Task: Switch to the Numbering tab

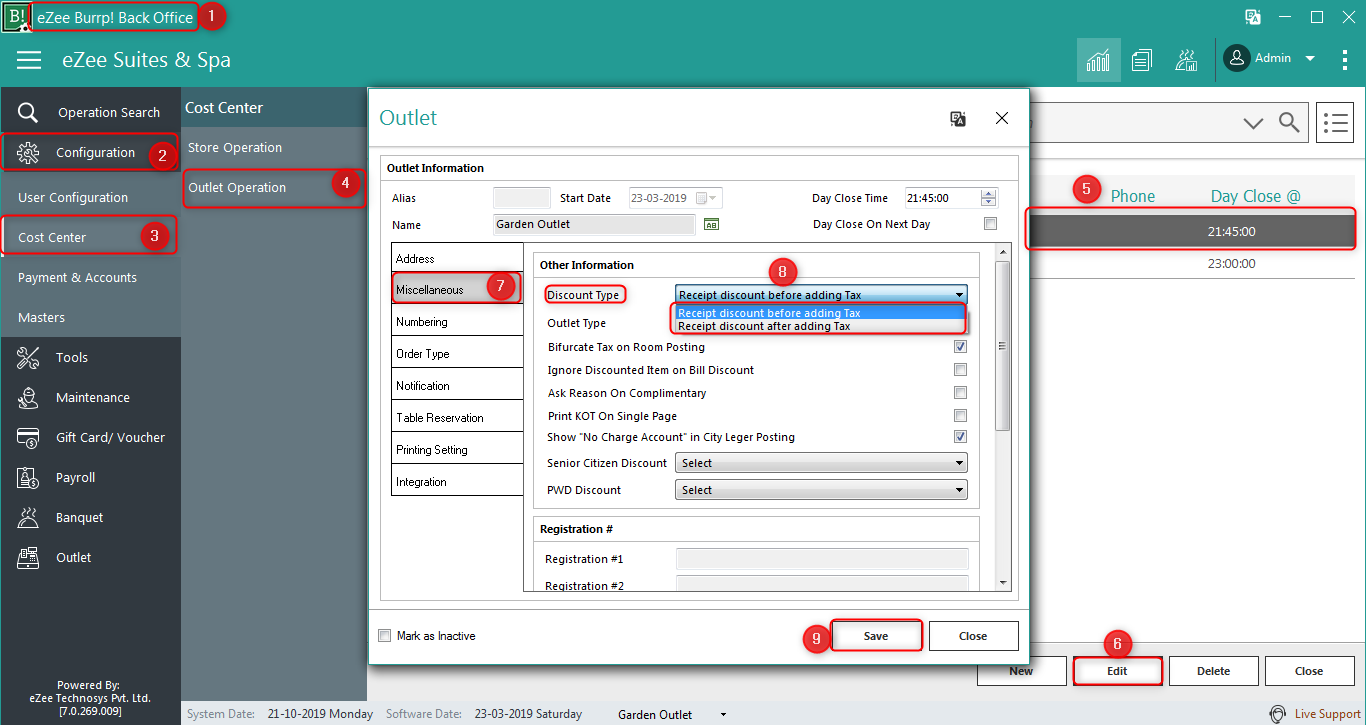Action: pyautogui.click(x=457, y=322)
